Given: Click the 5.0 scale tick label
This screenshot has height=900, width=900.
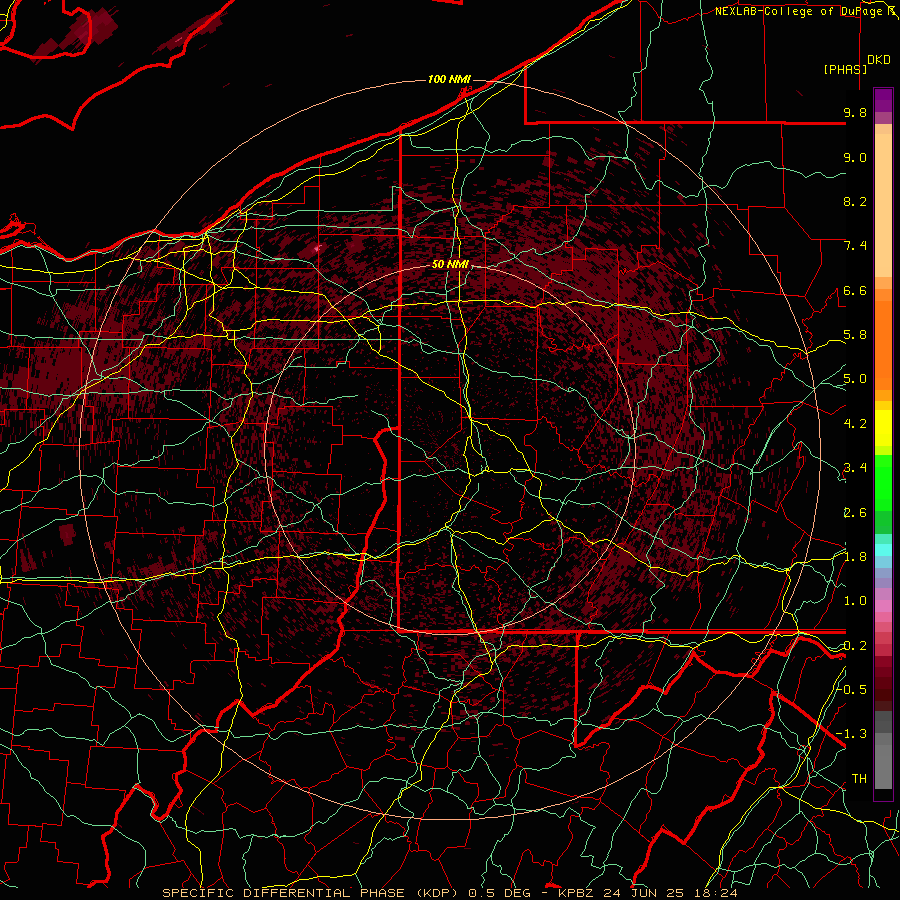Looking at the screenshot, I should coord(855,379).
